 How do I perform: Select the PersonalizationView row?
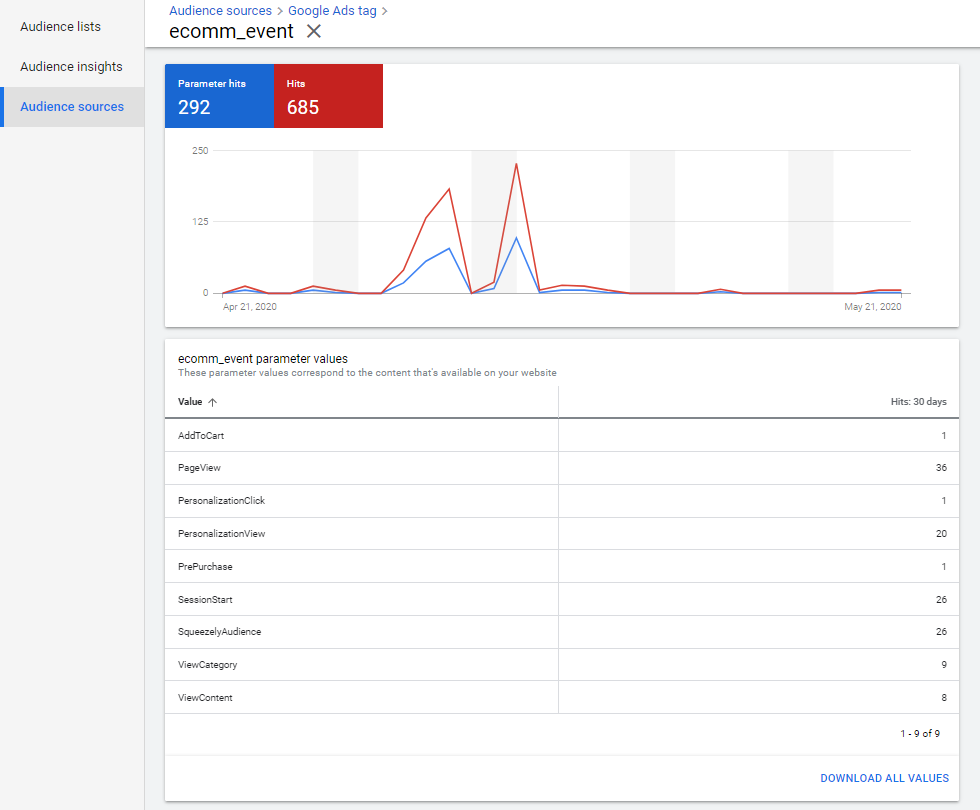[561, 534]
